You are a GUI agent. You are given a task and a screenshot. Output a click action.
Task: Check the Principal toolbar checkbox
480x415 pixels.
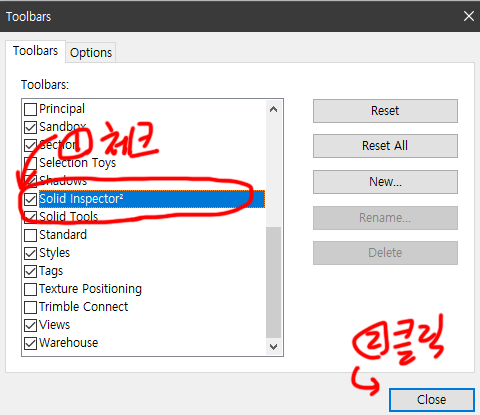30,109
